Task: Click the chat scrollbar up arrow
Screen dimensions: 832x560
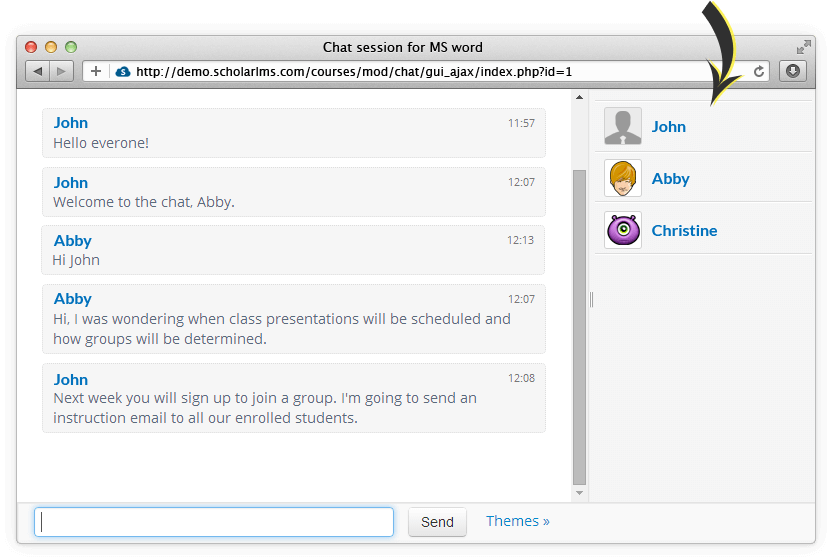Action: pos(579,97)
